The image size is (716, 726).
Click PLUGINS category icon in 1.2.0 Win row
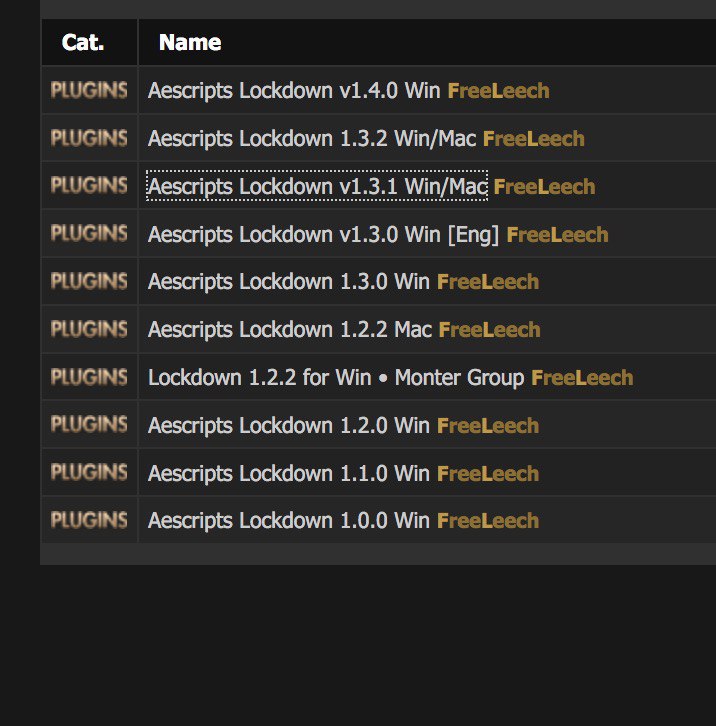(89, 424)
